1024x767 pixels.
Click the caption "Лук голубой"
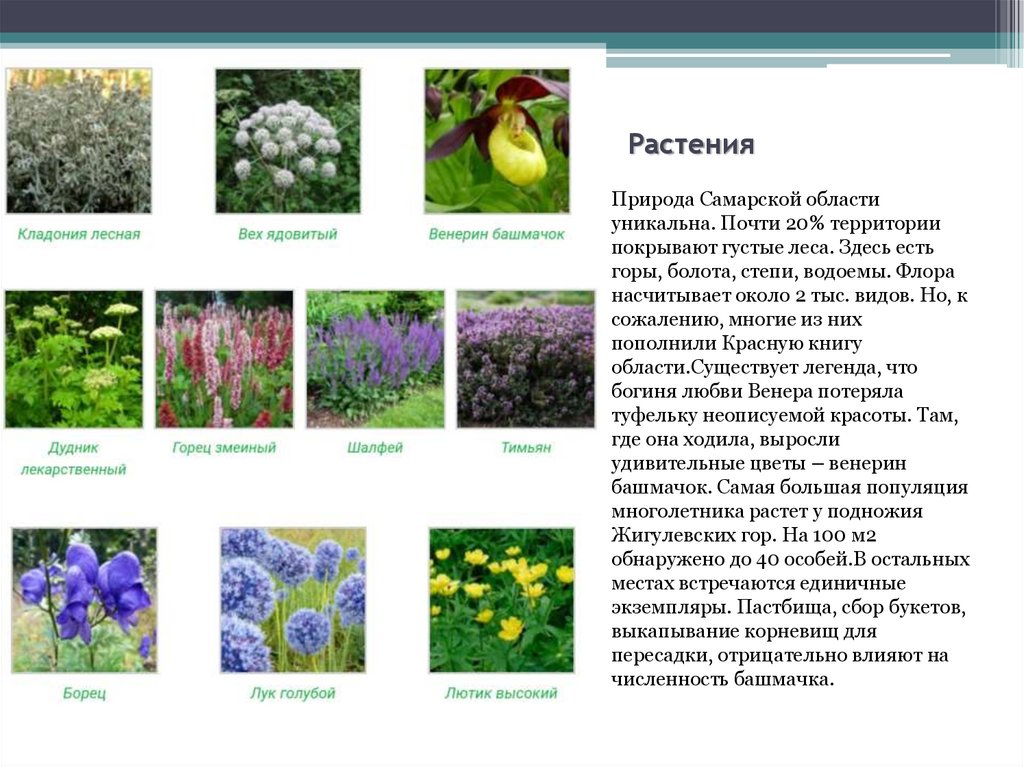coord(293,693)
